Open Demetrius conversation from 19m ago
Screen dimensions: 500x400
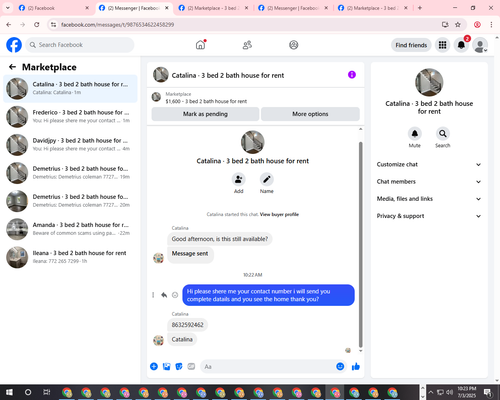point(70,173)
